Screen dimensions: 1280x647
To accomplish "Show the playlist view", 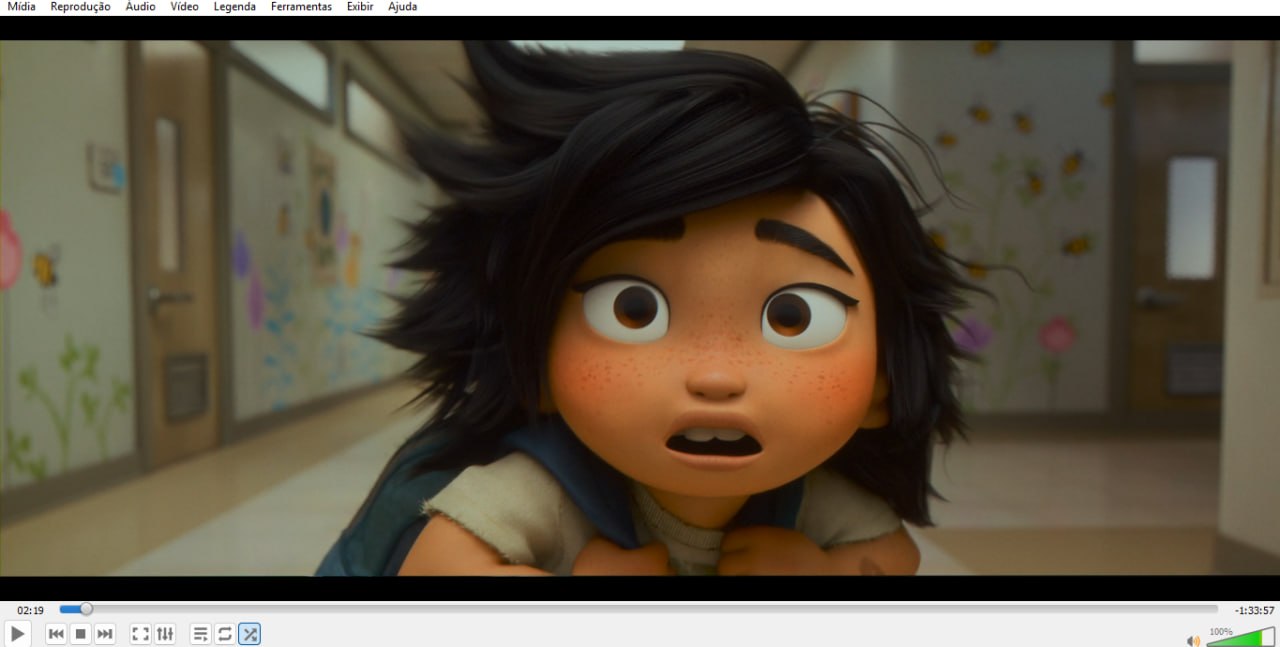I will 200,634.
